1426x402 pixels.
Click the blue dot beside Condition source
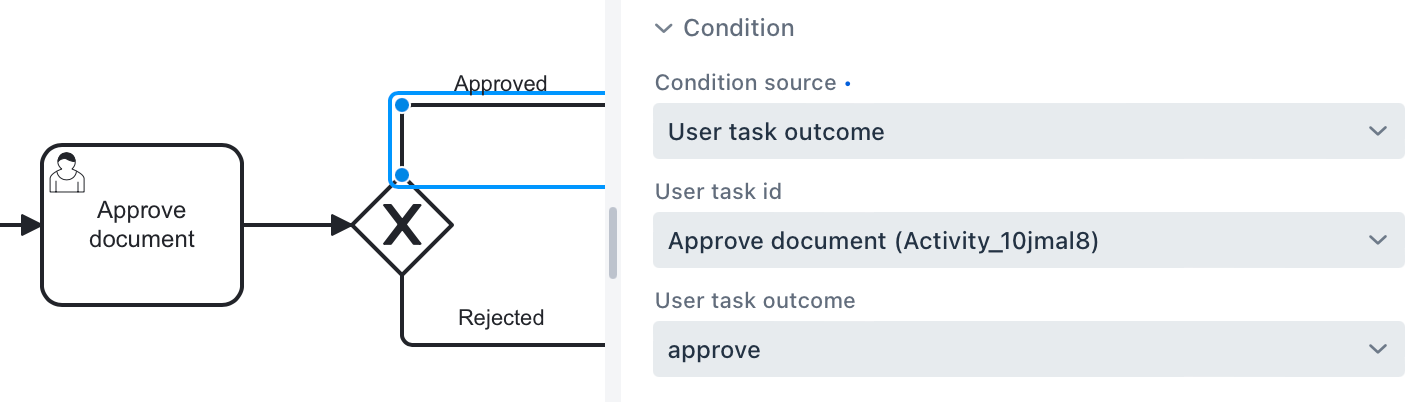pyautogui.click(x=848, y=84)
